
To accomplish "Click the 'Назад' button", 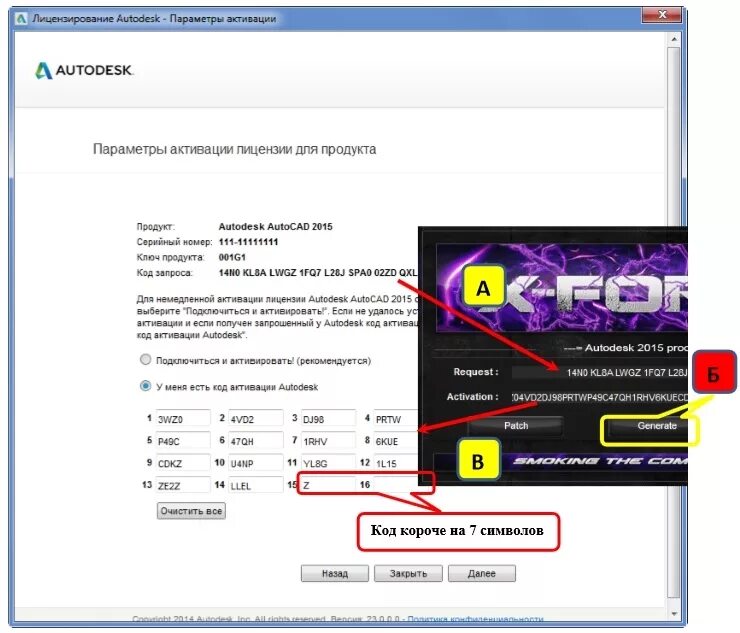I will (335, 574).
